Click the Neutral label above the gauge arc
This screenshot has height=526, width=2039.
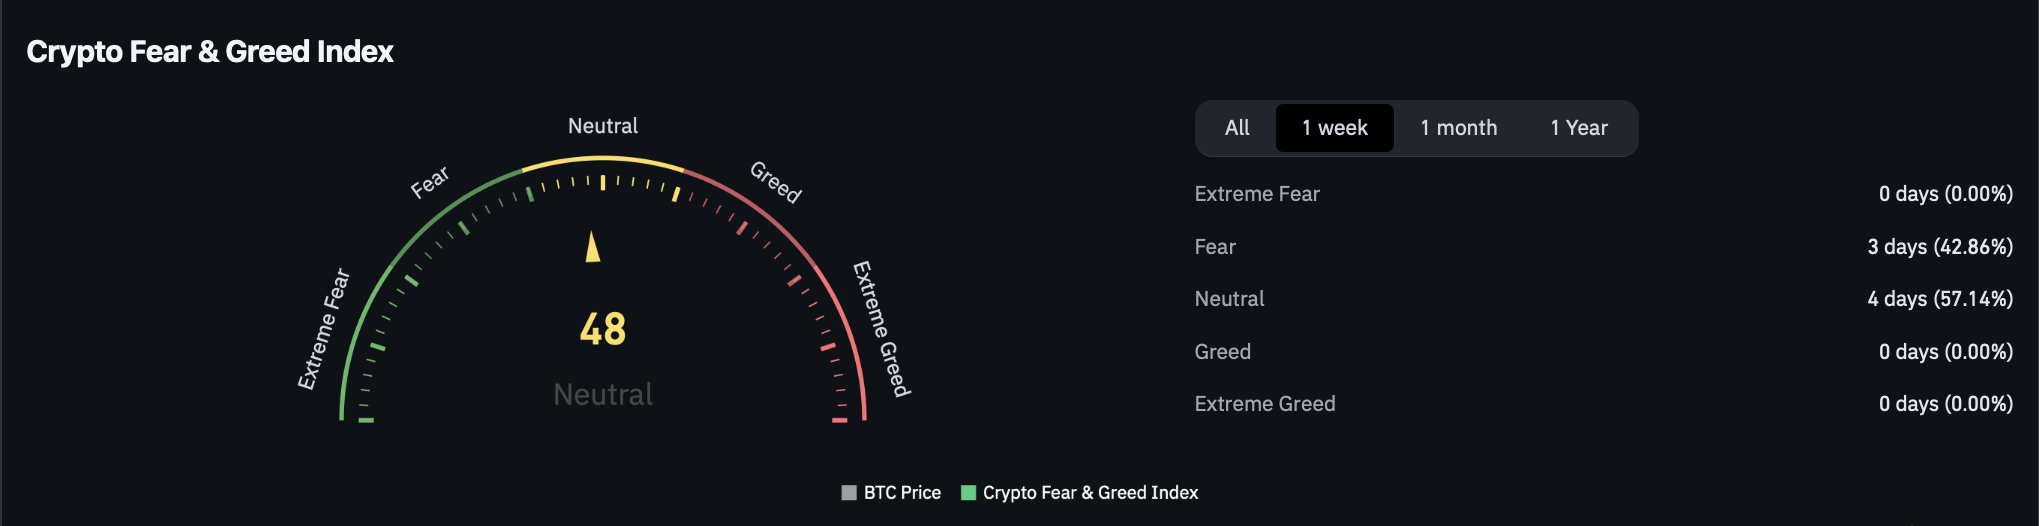click(603, 126)
